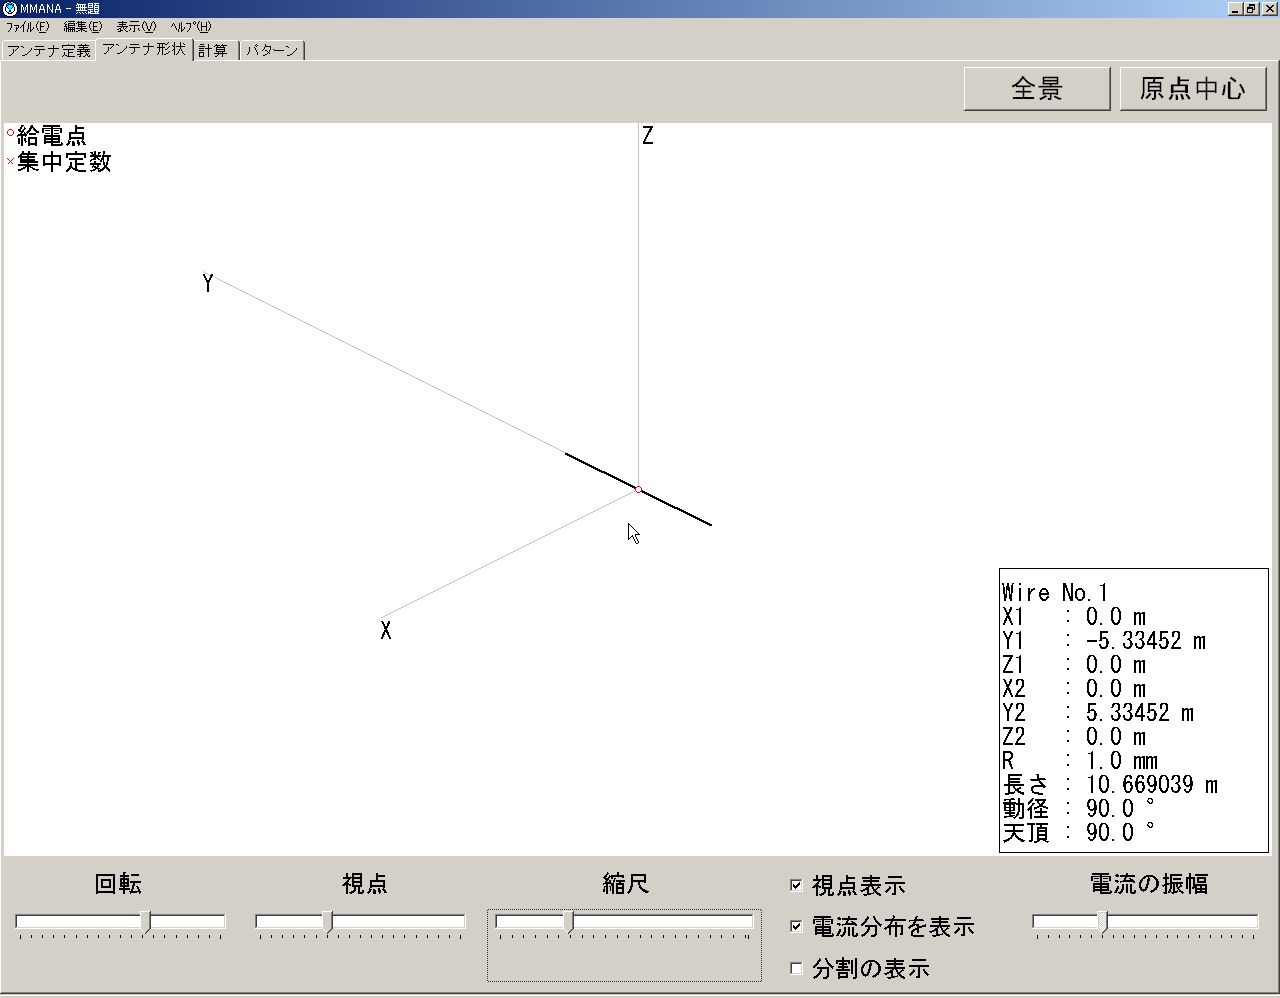This screenshot has width=1280, height=998.
Task: Click the 'Z2 : 0.0 m' value
Action: coord(1074,737)
